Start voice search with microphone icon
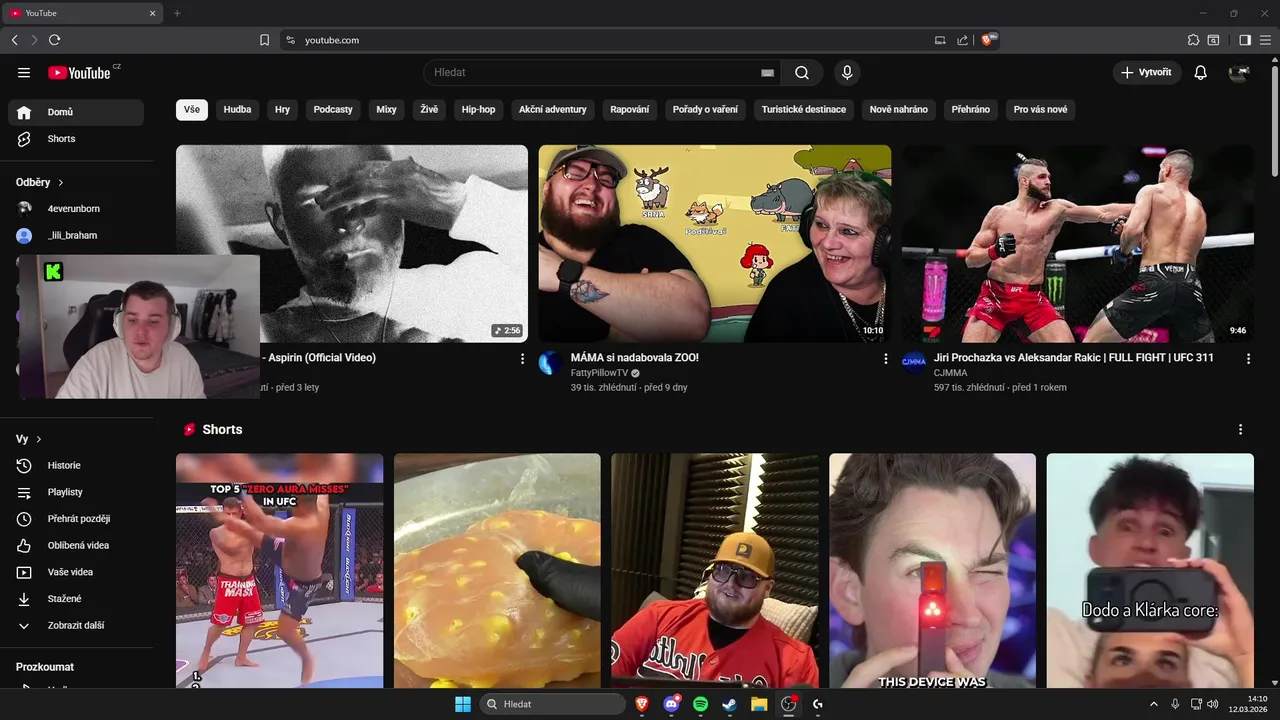Image resolution: width=1280 pixels, height=720 pixels. 847,72
